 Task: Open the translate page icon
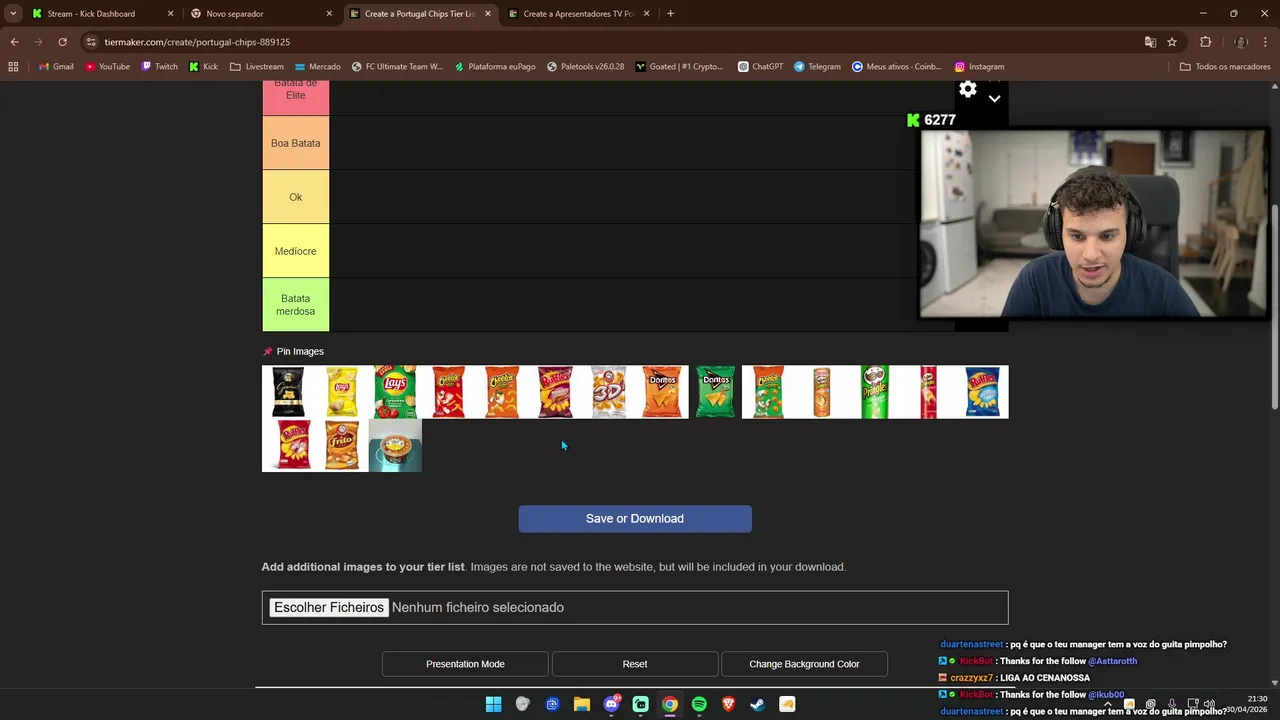[x=1150, y=42]
